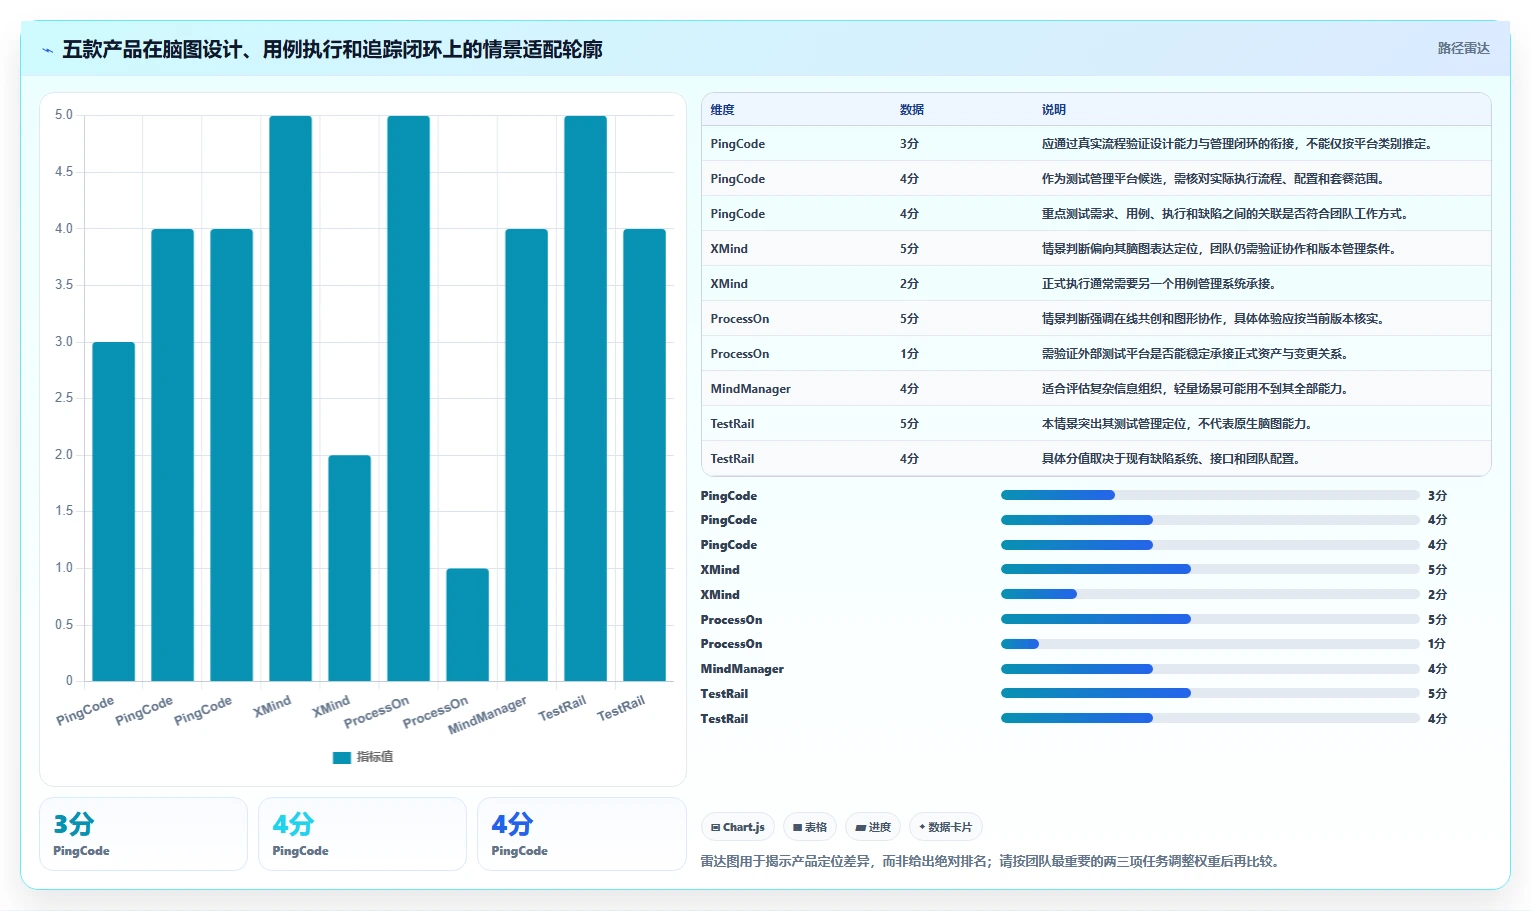Click the XMind 2分 progress bar

click(1210, 594)
